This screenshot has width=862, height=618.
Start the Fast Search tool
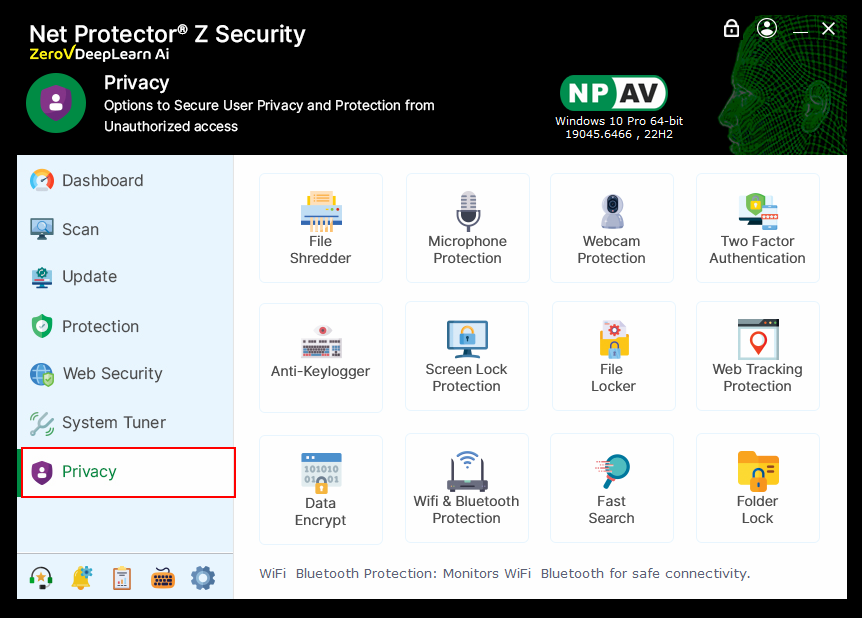[x=611, y=489]
